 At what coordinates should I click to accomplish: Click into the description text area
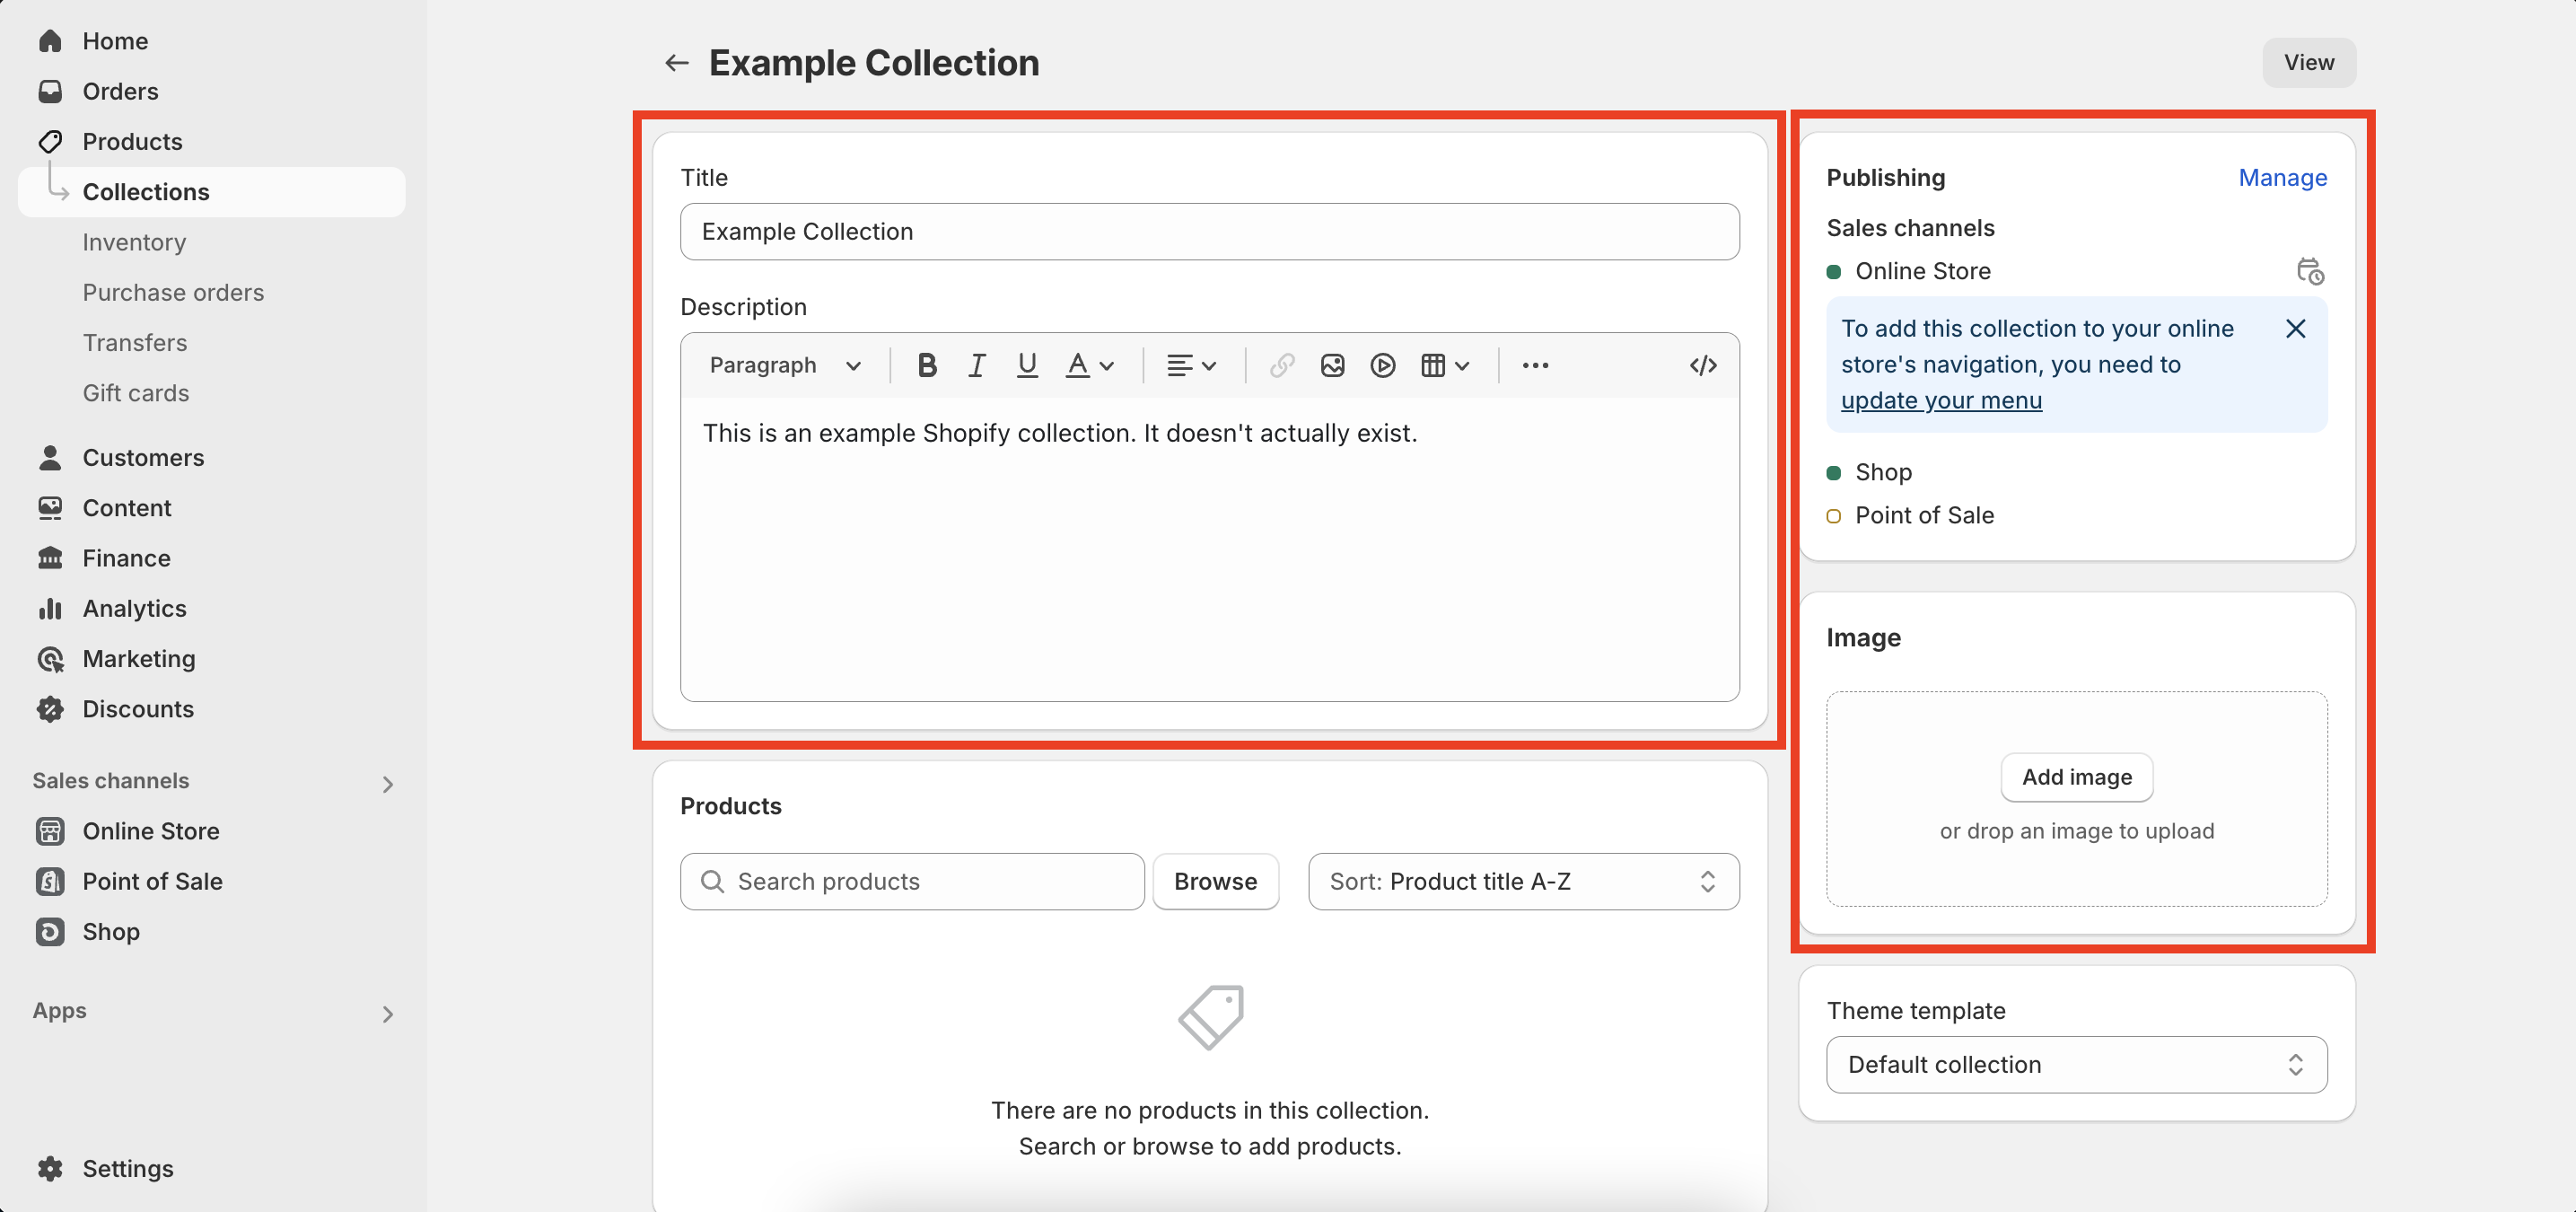tap(1209, 549)
